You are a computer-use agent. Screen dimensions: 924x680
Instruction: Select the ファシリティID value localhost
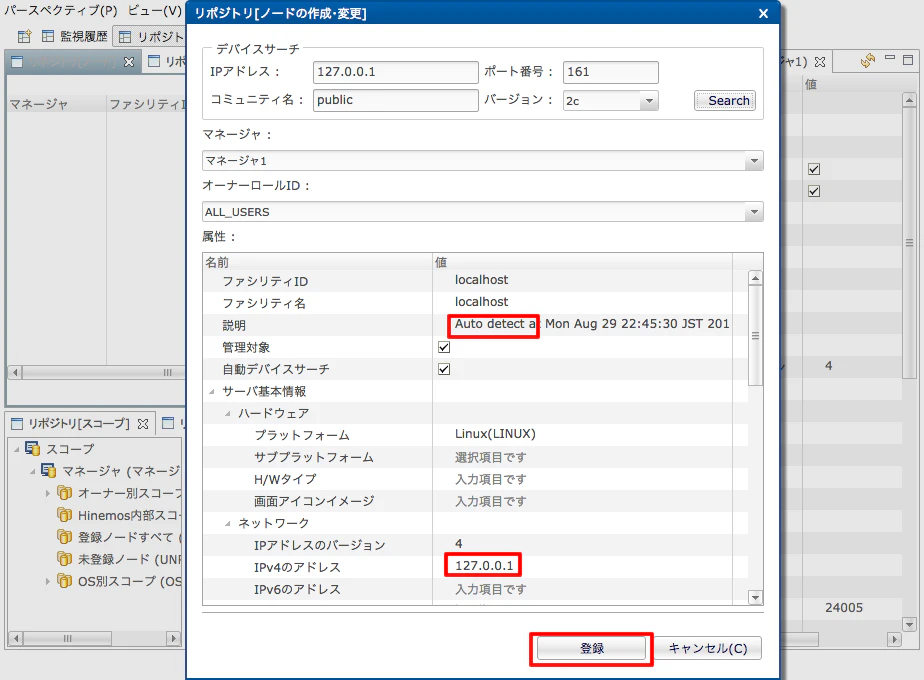[481, 280]
